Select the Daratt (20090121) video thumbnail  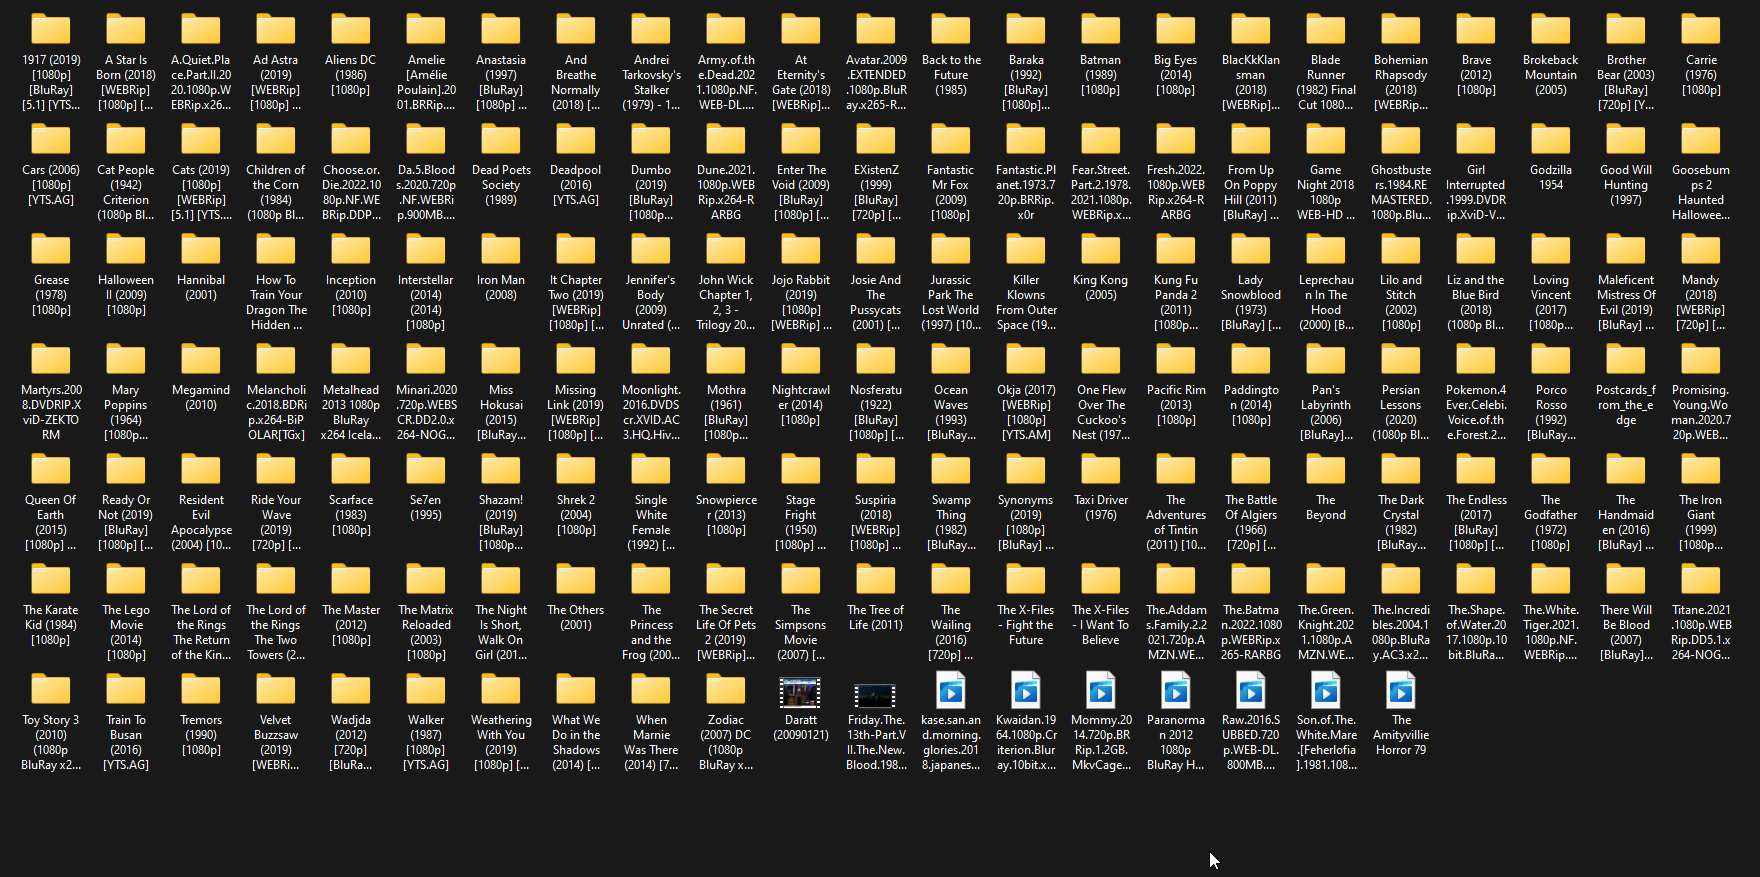(x=801, y=692)
